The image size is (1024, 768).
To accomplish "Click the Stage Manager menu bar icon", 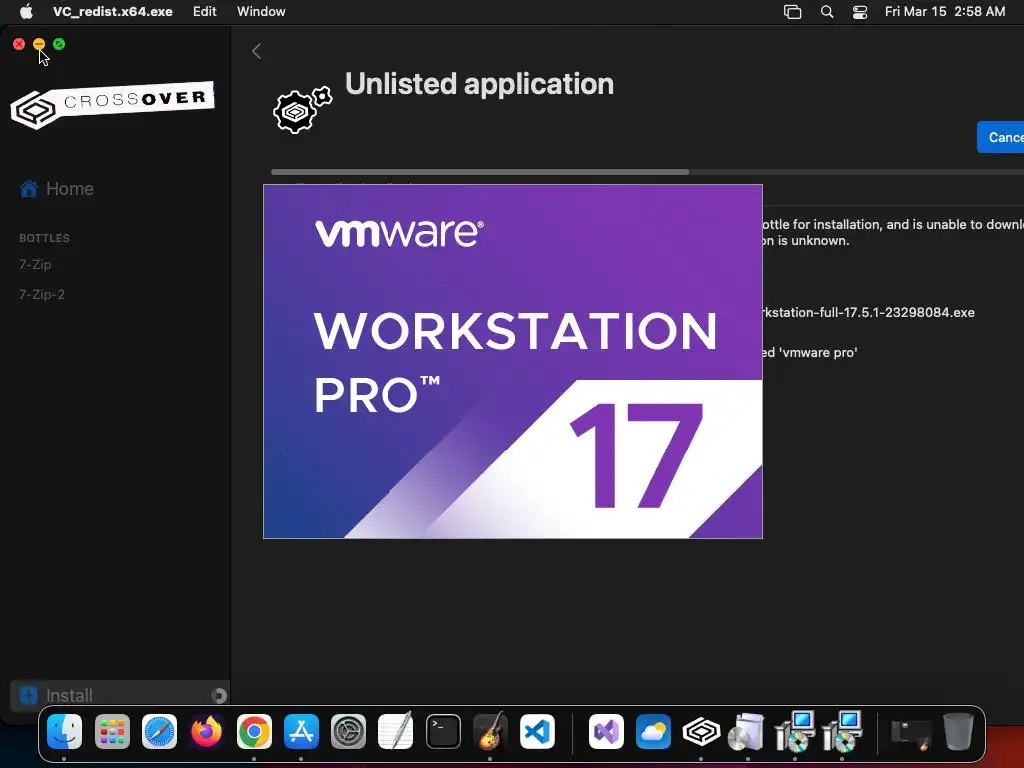I will 792,12.
